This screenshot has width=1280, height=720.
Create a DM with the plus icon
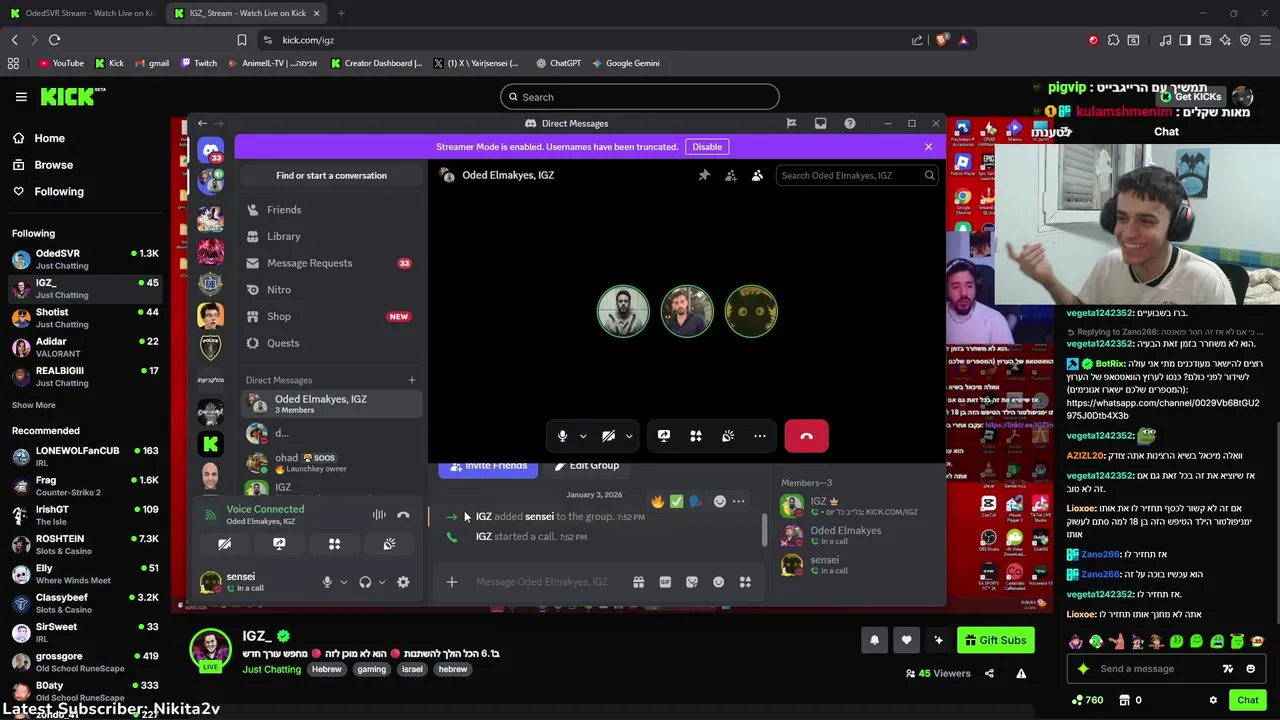point(411,380)
